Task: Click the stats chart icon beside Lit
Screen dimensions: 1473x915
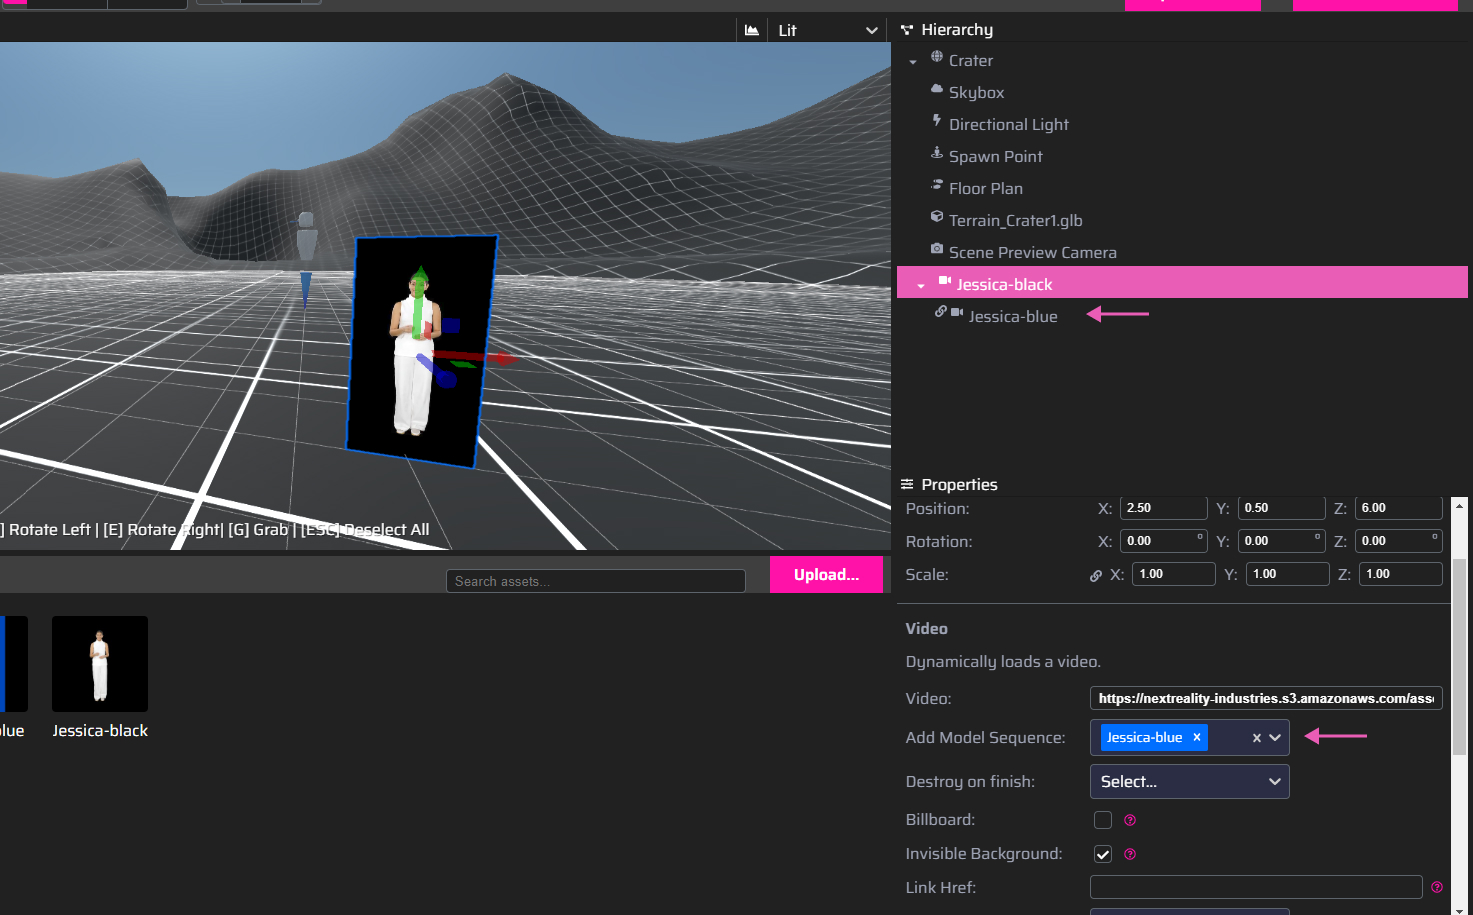Action: click(752, 30)
